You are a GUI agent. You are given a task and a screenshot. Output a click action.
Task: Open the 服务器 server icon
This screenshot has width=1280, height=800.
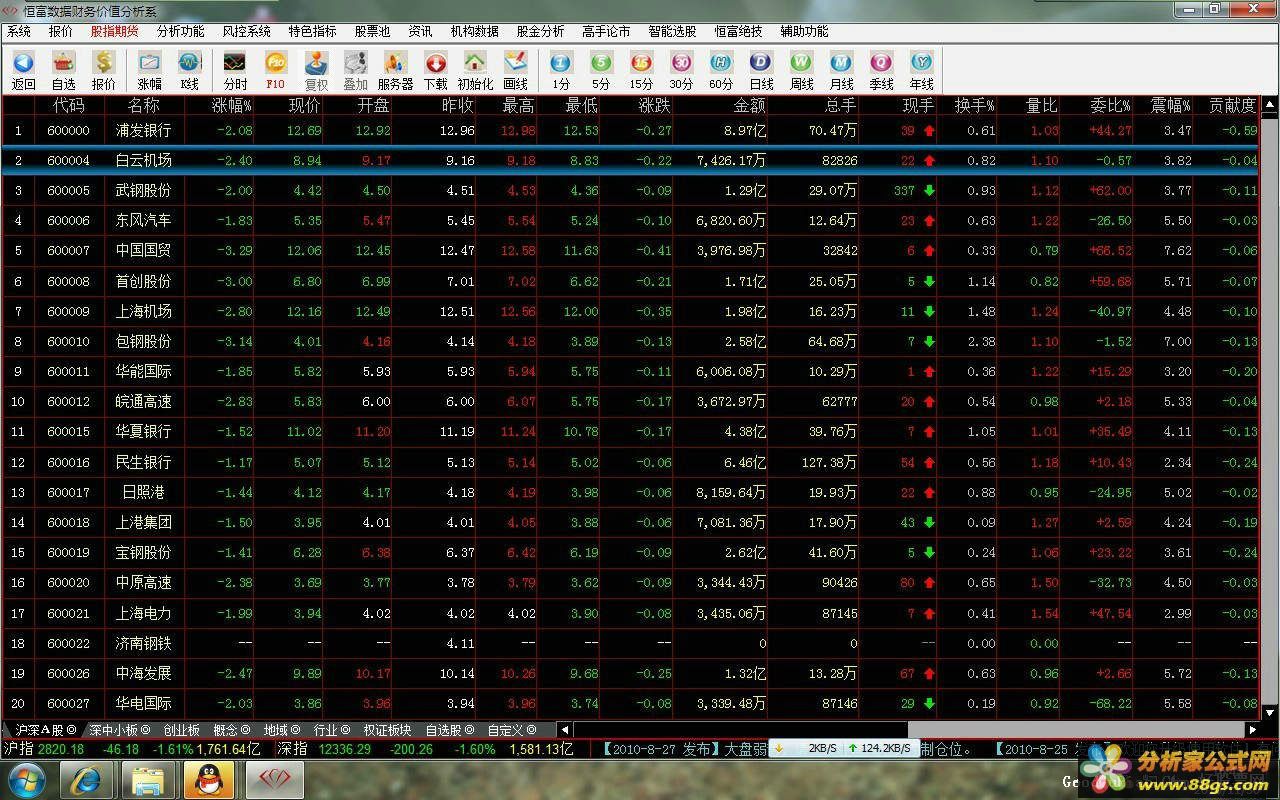[x=395, y=69]
